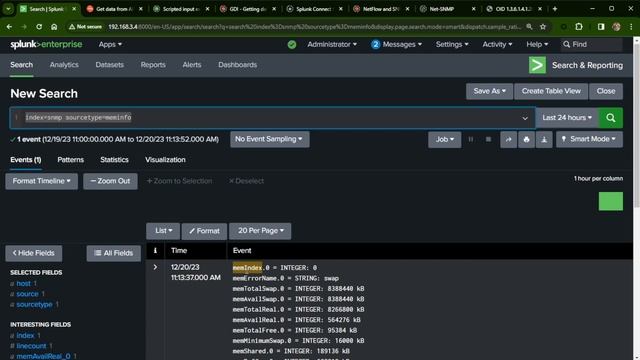Open Activity menu
Screen dimensions: 640x360
pos(497,44)
